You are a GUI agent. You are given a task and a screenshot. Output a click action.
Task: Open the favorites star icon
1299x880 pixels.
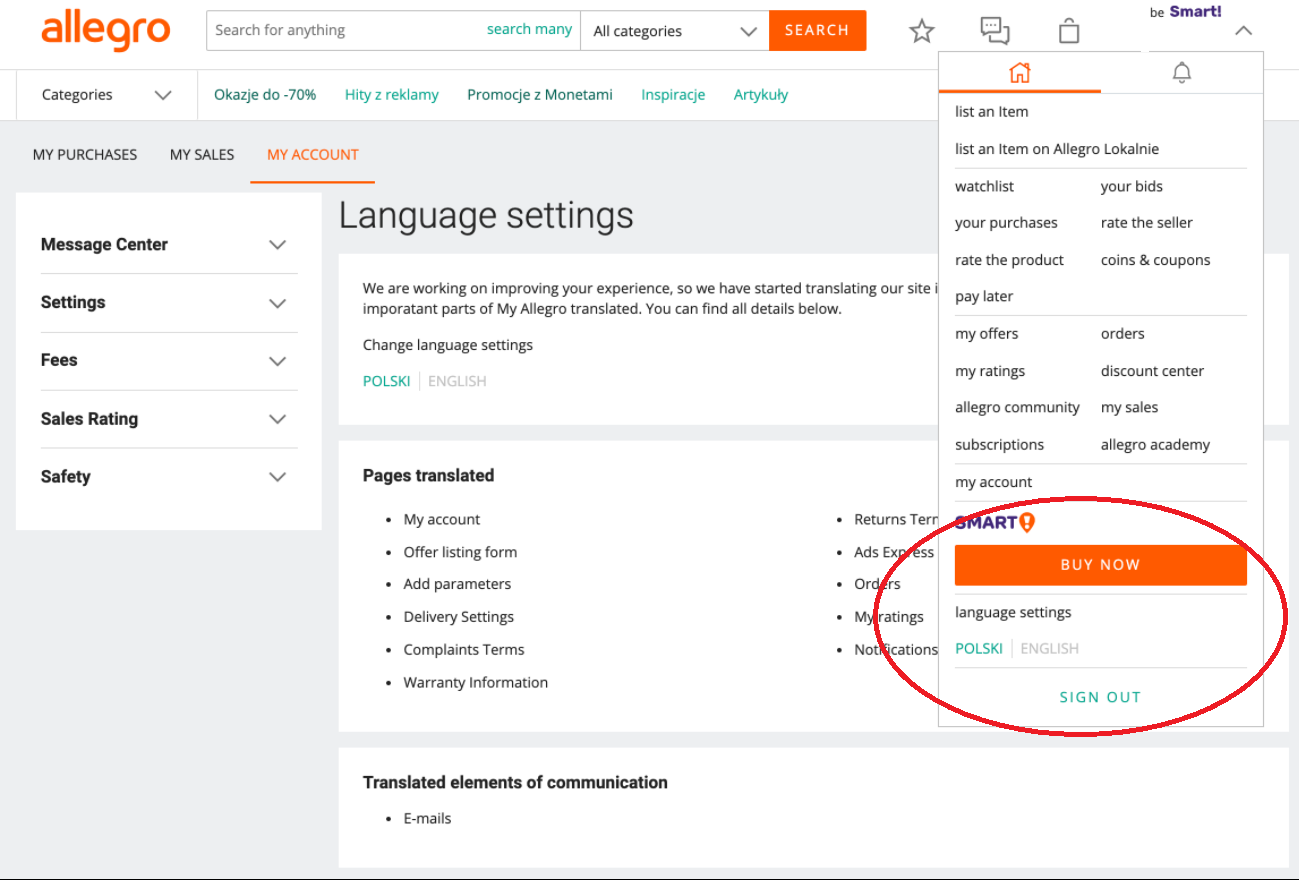[x=921, y=31]
